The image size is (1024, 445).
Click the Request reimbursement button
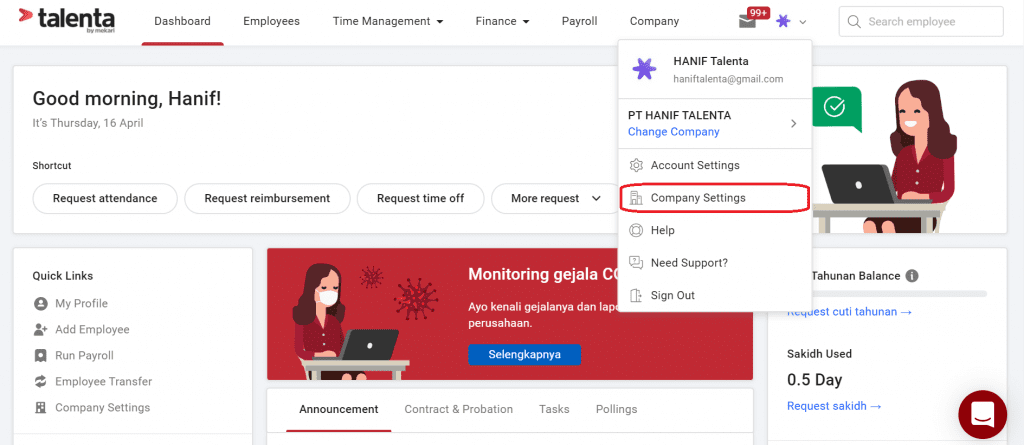point(267,198)
